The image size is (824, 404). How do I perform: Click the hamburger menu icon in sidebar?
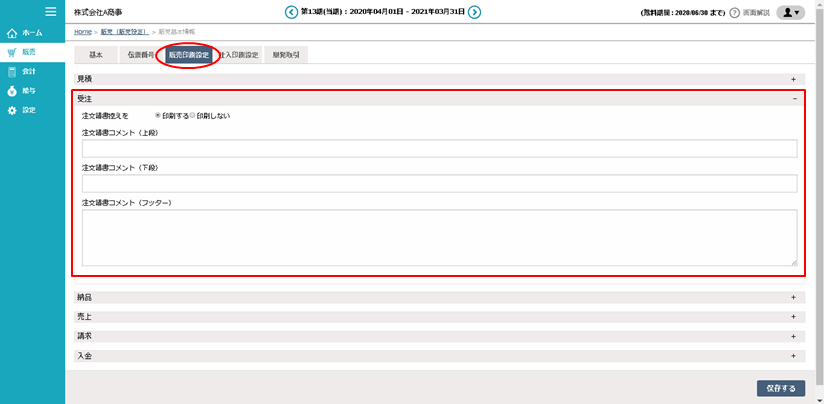pyautogui.click(x=50, y=11)
